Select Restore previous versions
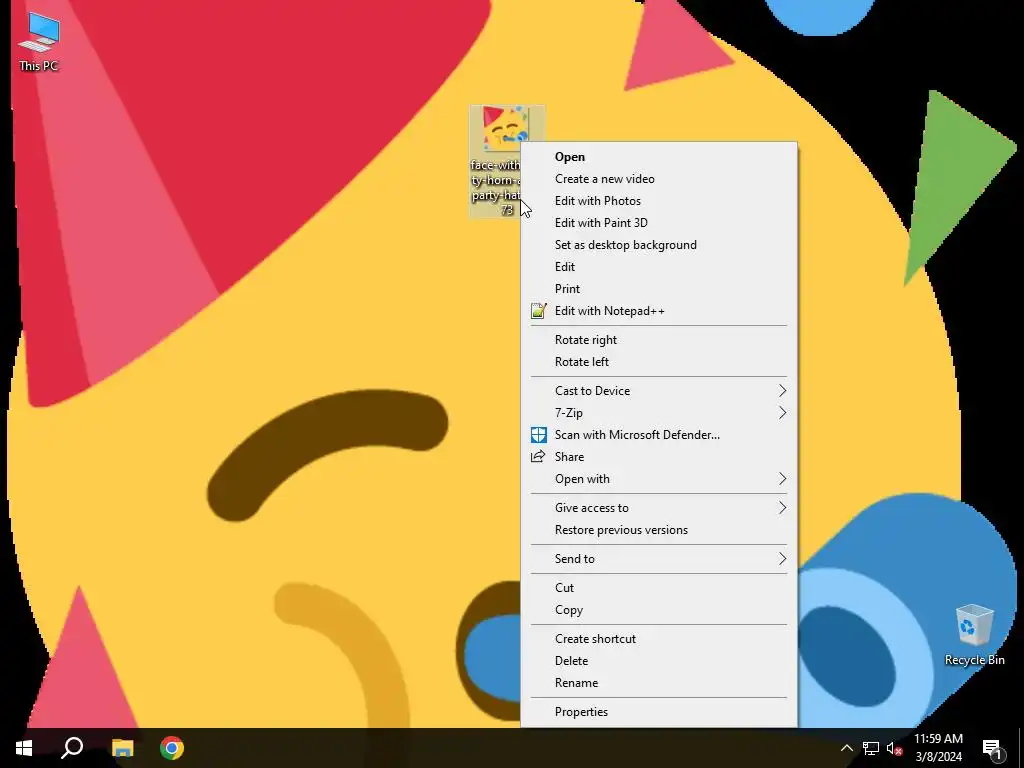Image resolution: width=1024 pixels, height=768 pixels. (x=659, y=530)
